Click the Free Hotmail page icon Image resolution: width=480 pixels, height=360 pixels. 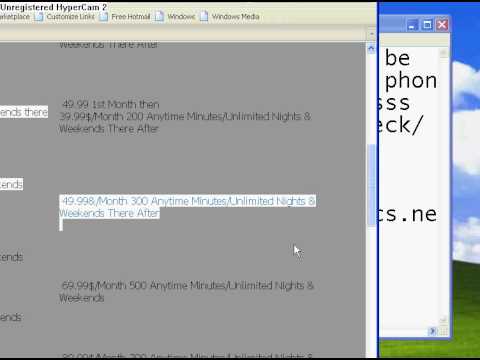pos(104,17)
